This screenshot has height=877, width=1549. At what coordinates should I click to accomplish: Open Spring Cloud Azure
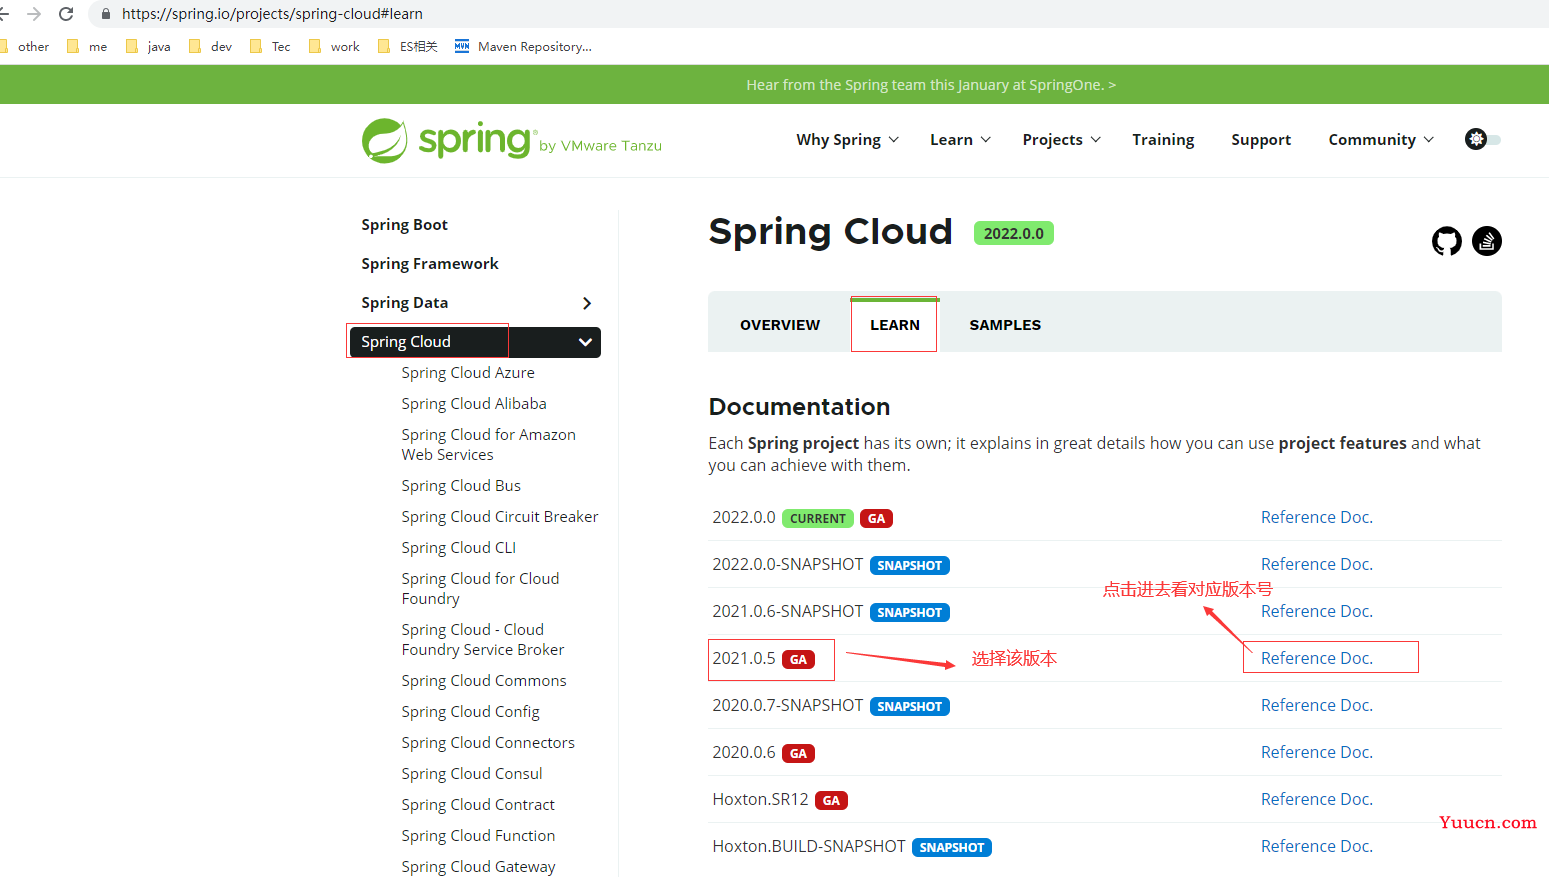(x=468, y=373)
